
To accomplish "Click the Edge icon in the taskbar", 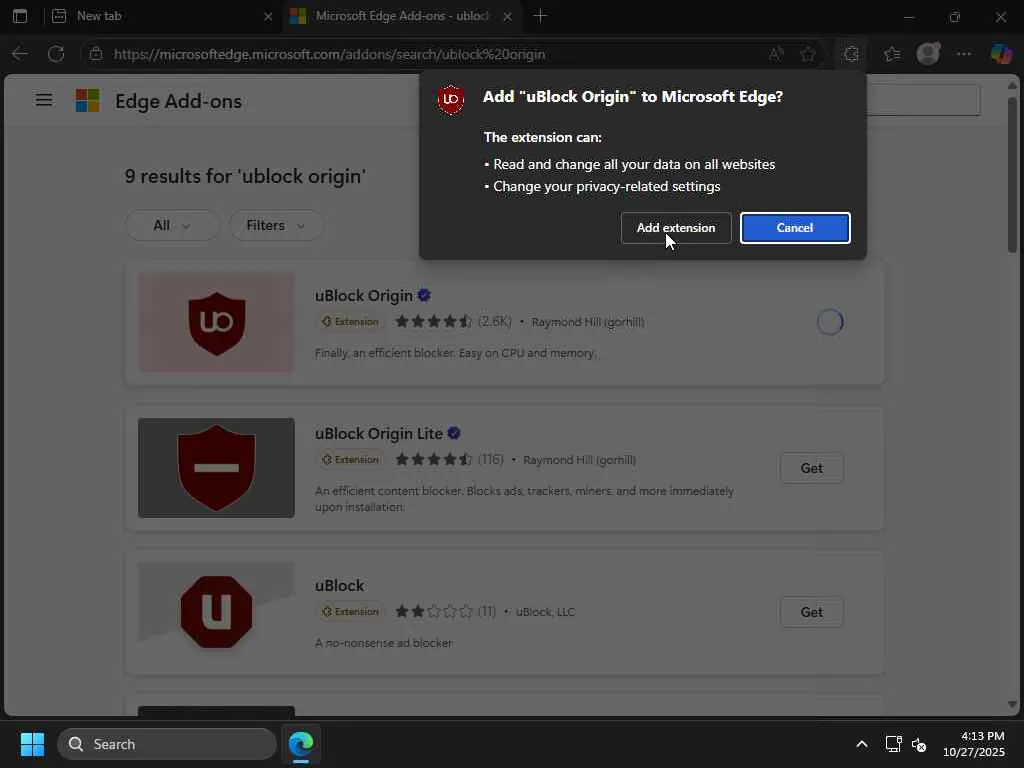I will click(301, 744).
